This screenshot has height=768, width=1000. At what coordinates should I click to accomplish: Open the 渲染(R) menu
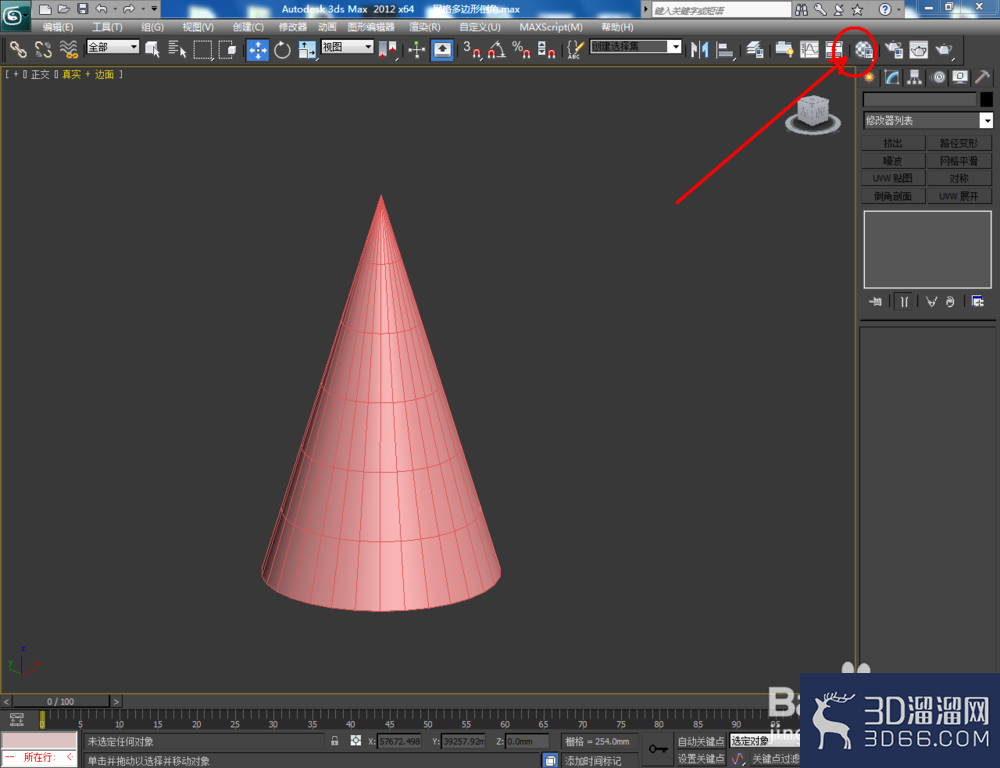pyautogui.click(x=424, y=27)
